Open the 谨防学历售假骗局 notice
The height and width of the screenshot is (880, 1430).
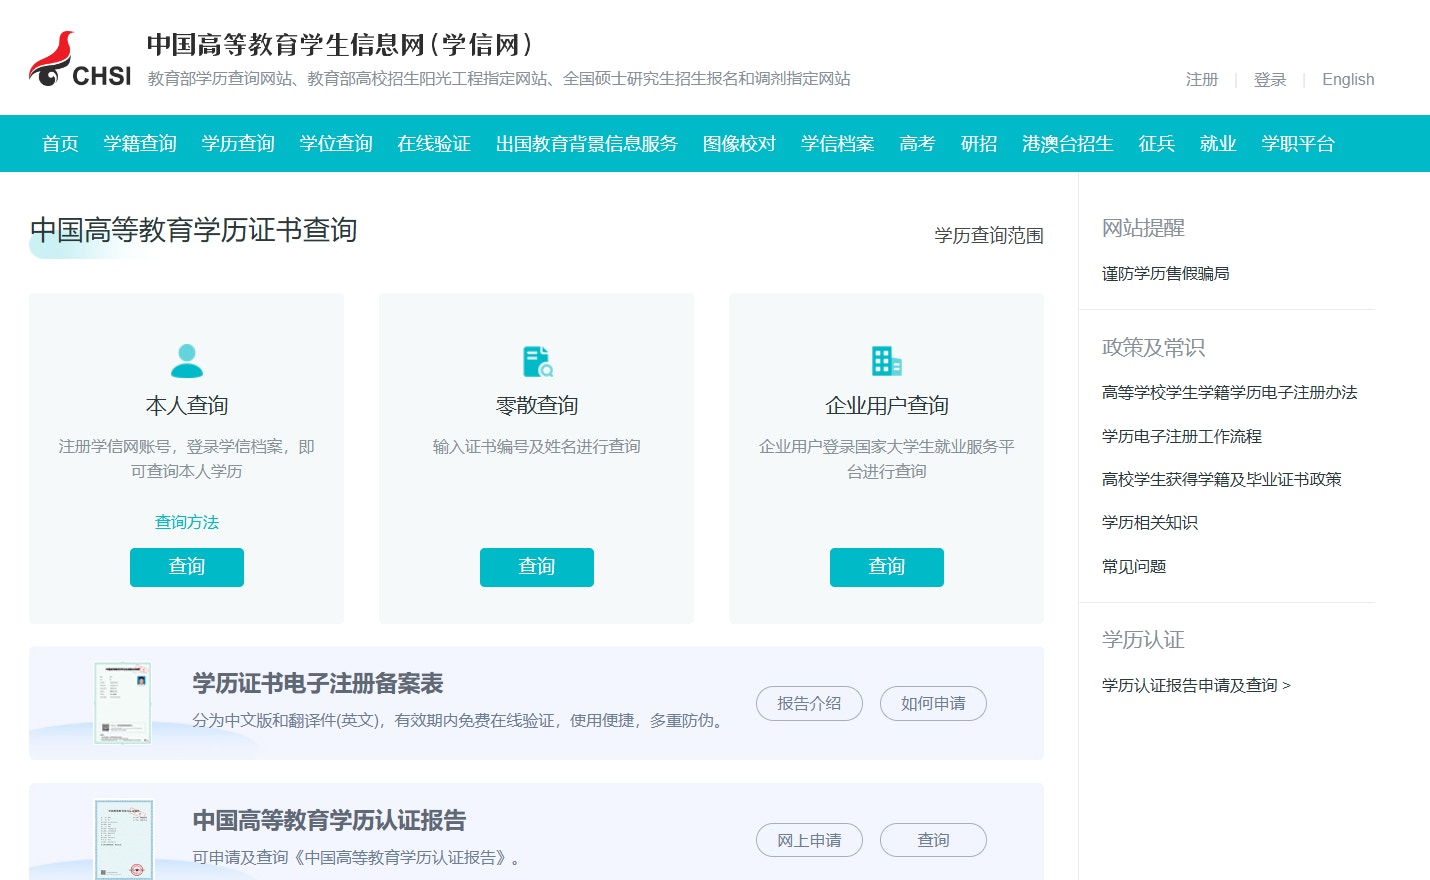[1165, 274]
